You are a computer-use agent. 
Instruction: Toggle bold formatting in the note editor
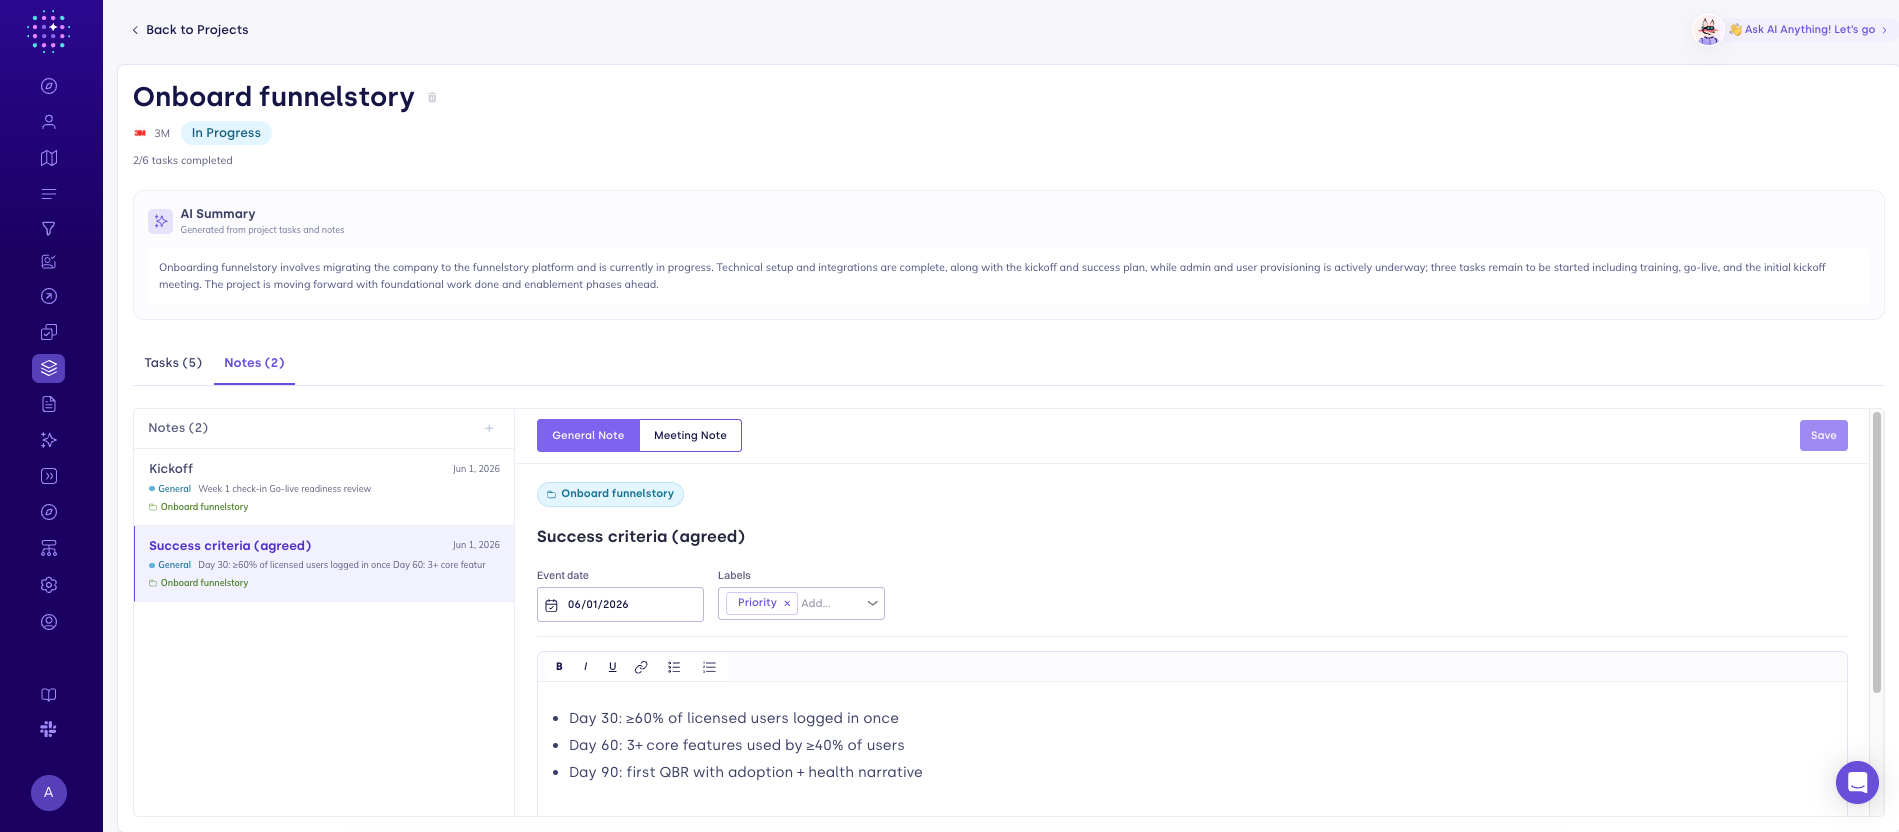pos(559,667)
